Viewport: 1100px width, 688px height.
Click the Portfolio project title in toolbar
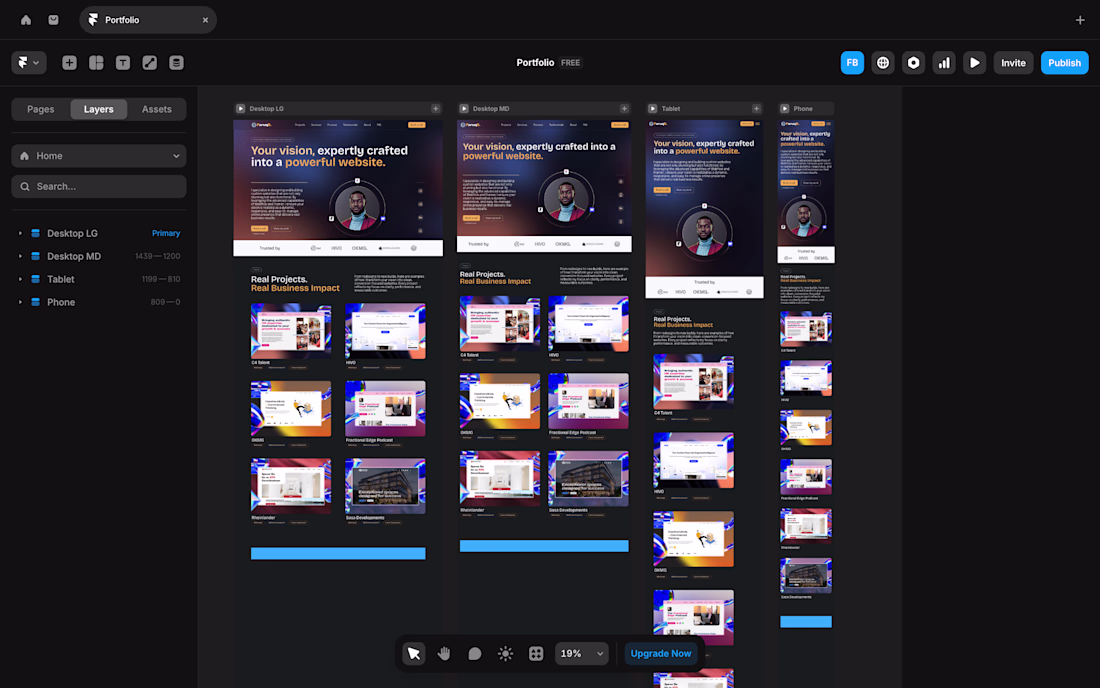535,62
